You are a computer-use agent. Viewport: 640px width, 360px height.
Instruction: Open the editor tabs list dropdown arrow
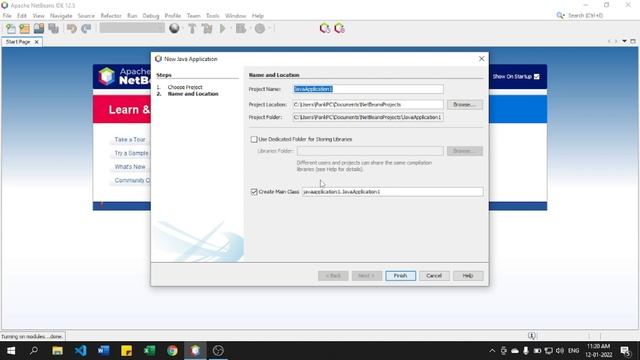(x=624, y=41)
